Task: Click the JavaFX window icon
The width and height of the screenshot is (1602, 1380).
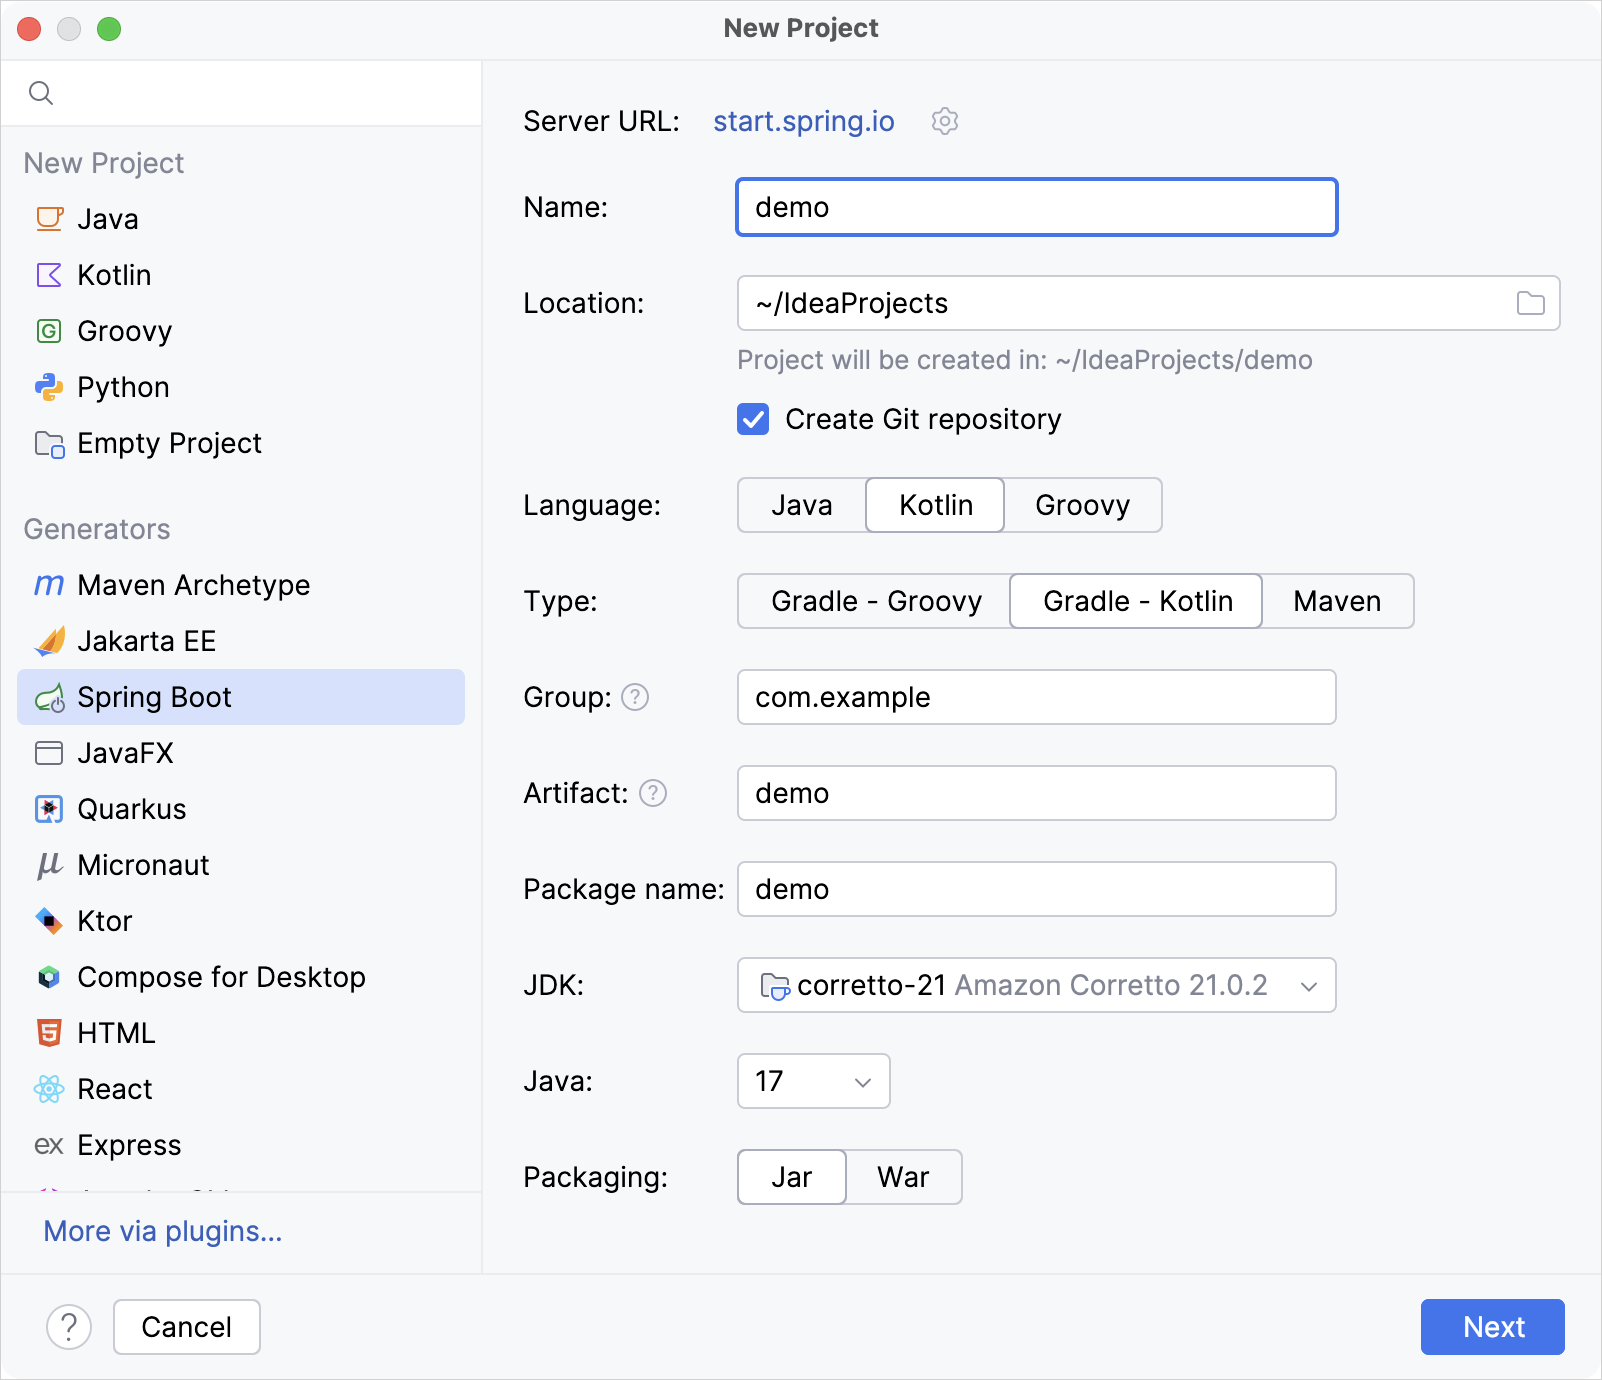Action: point(49,753)
